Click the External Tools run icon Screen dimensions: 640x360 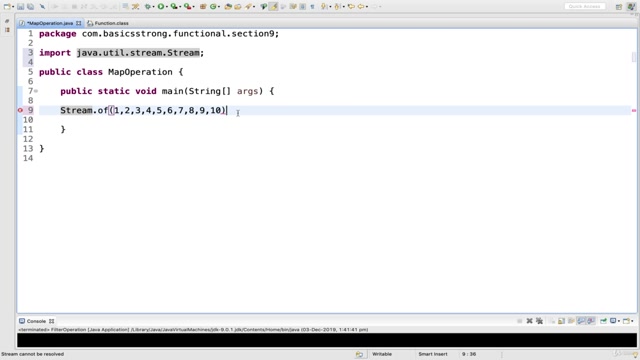[187, 7]
